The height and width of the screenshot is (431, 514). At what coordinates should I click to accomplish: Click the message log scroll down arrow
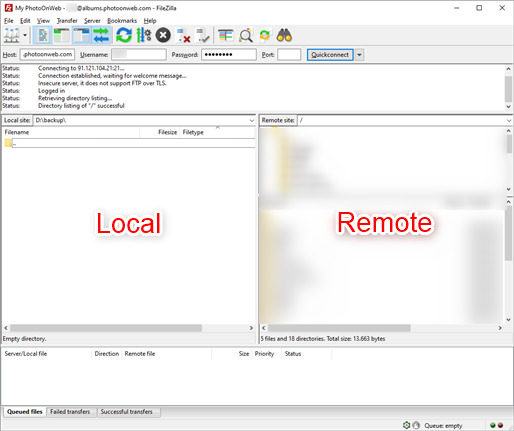(x=508, y=107)
